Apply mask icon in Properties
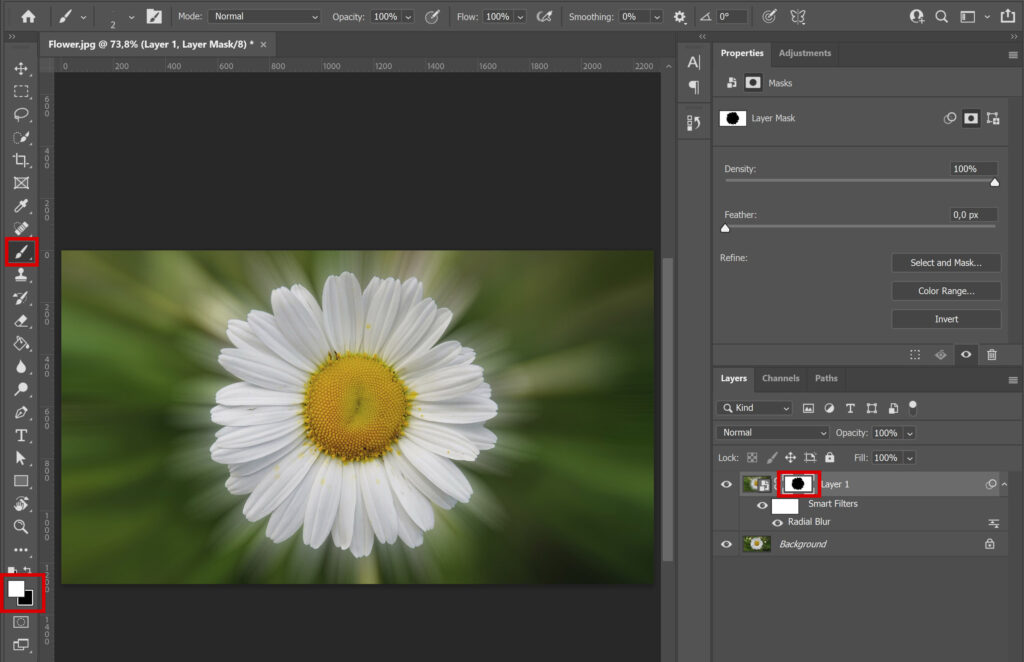The width and height of the screenshot is (1024, 662). tap(940, 355)
